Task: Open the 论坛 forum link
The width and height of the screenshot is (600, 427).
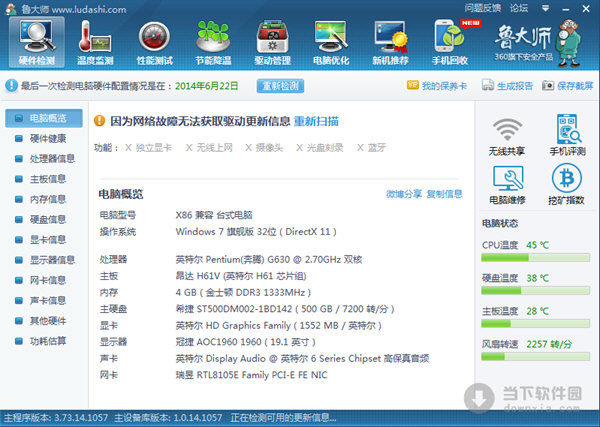Action: click(x=518, y=8)
